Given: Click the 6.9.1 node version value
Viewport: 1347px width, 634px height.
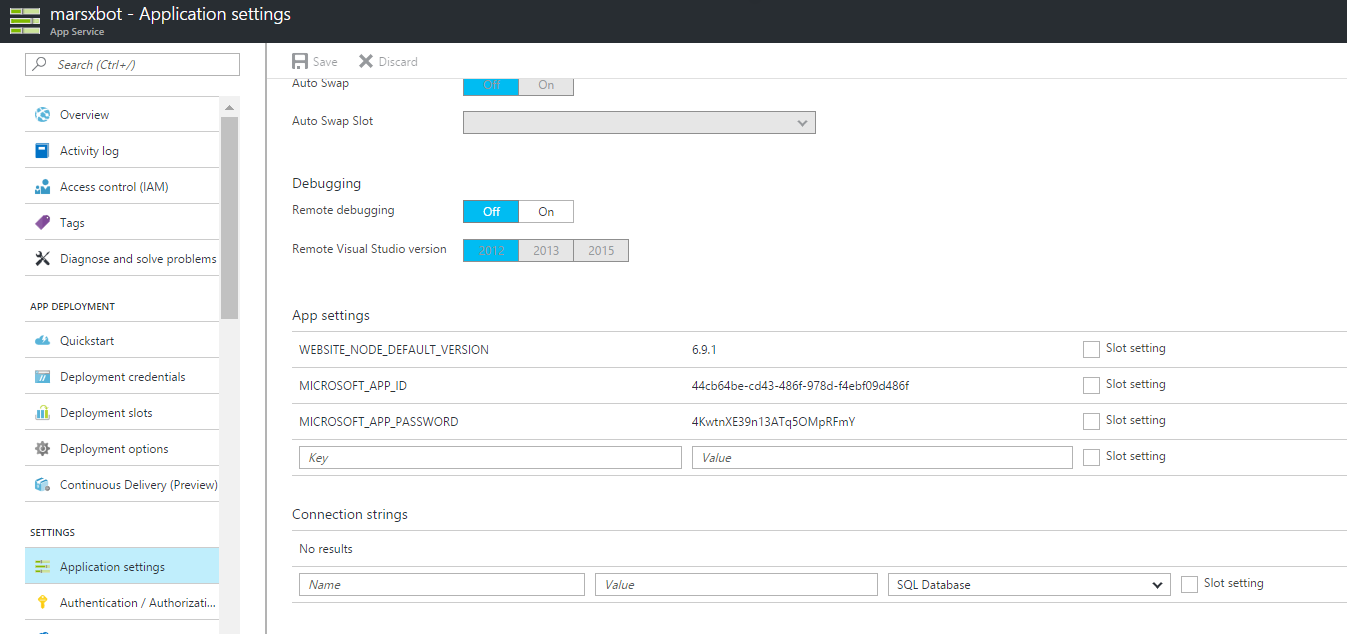Looking at the screenshot, I should pos(704,350).
